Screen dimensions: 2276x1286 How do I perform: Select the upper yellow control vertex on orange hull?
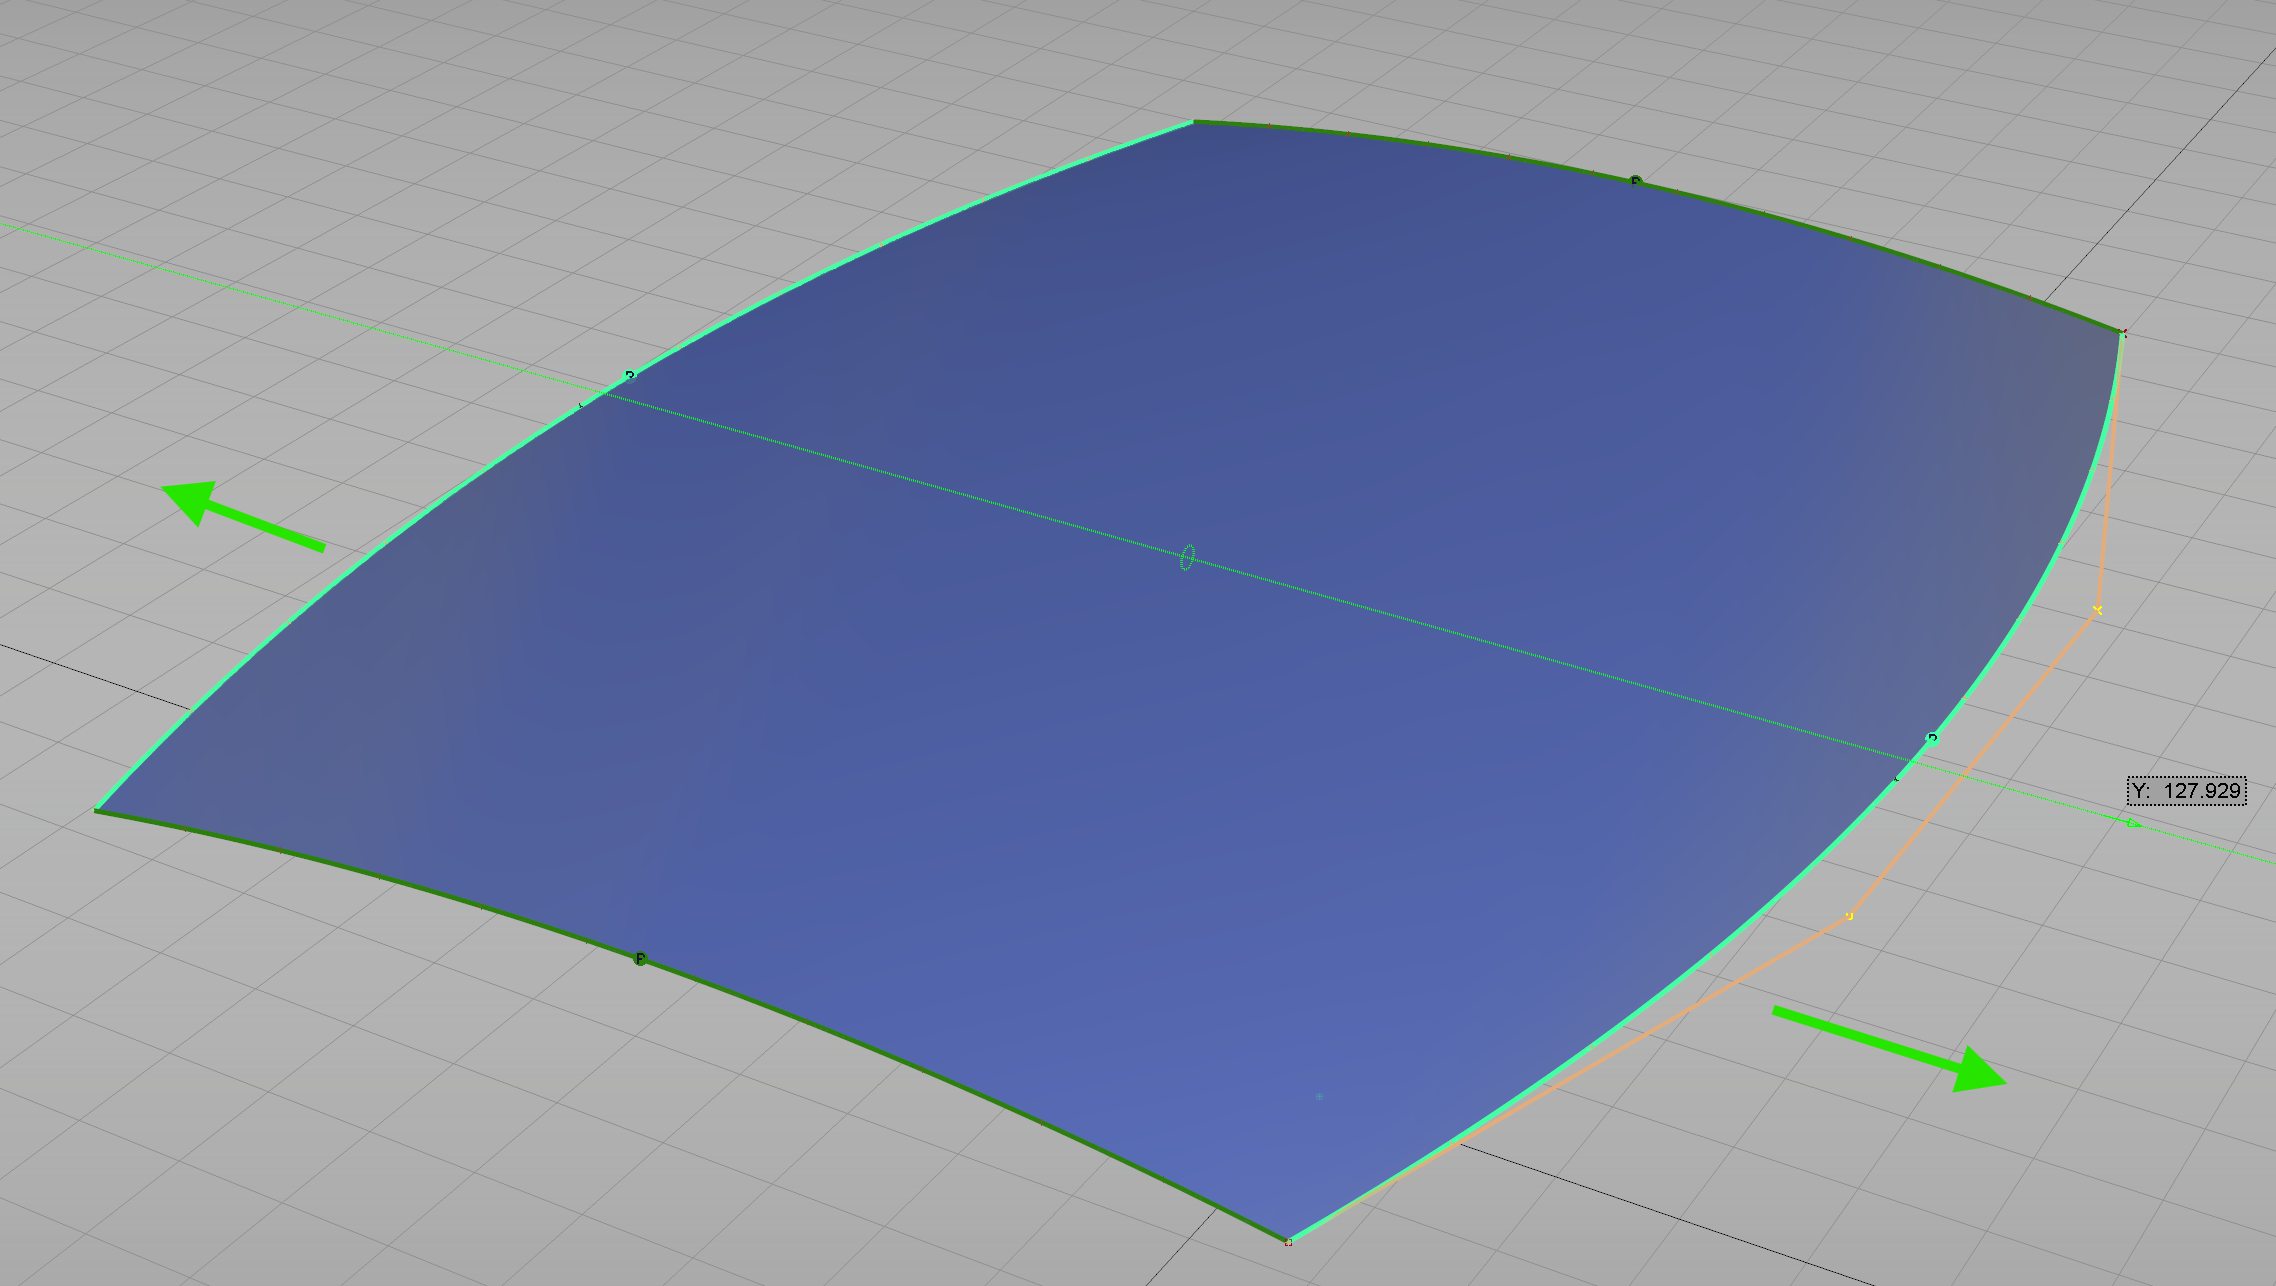(x=2097, y=610)
